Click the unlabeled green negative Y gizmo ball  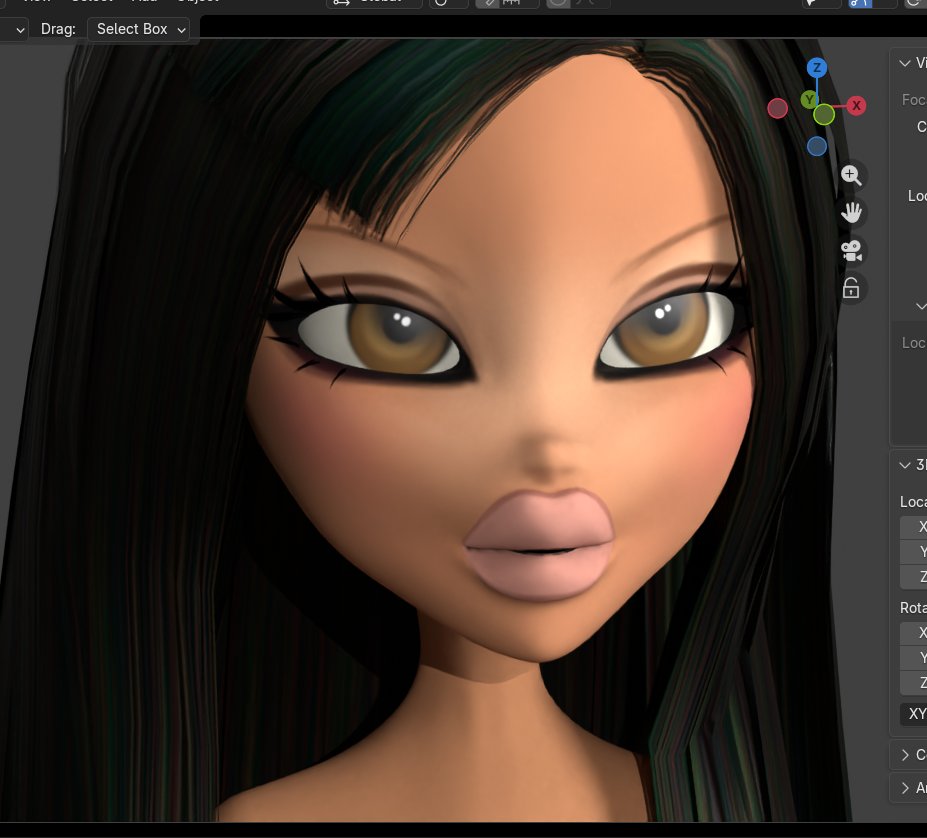(824, 114)
